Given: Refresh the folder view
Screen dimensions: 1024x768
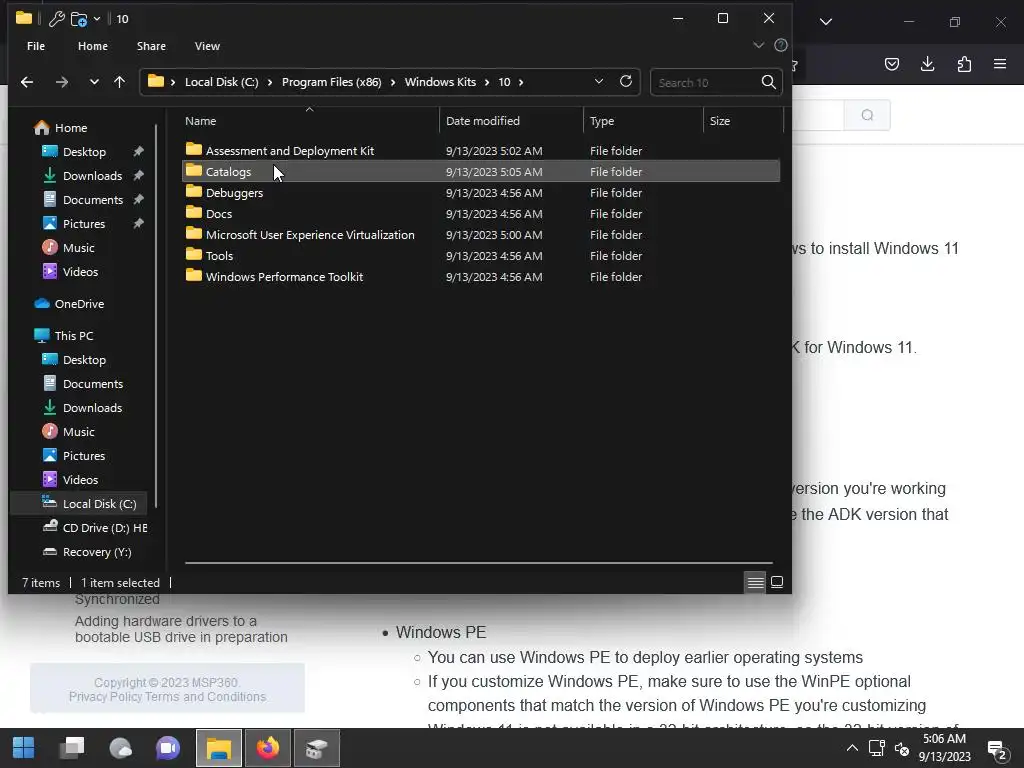Looking at the screenshot, I should (x=626, y=82).
